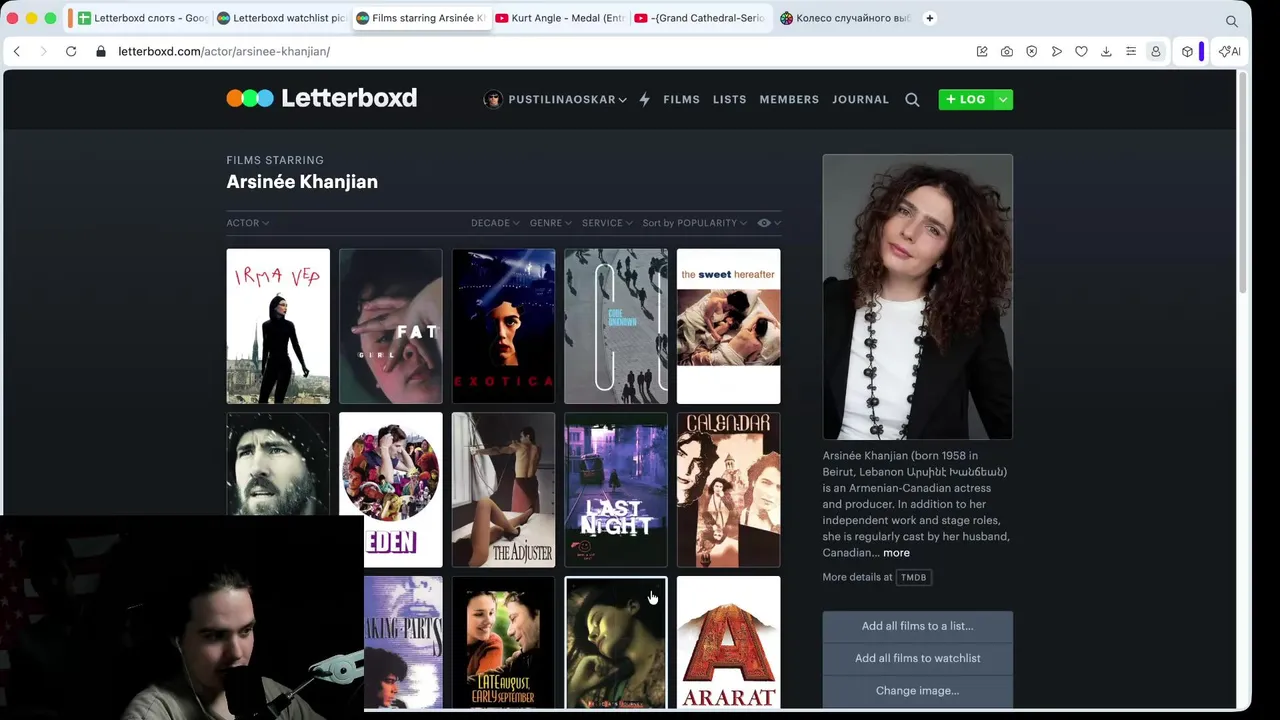Reload the page
Screen dimensions: 1280x720
coord(71,51)
